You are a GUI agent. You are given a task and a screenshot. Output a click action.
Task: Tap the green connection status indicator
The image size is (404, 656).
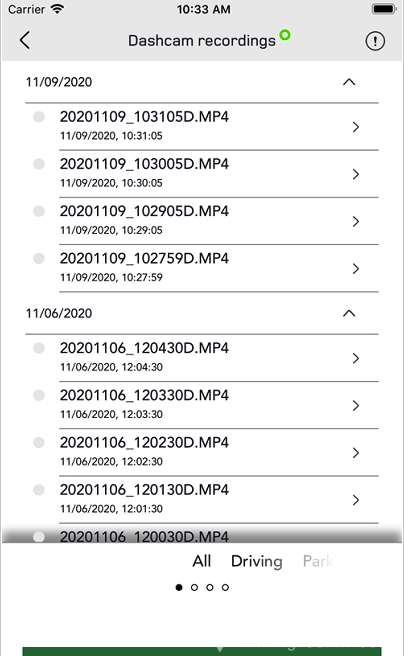click(285, 35)
